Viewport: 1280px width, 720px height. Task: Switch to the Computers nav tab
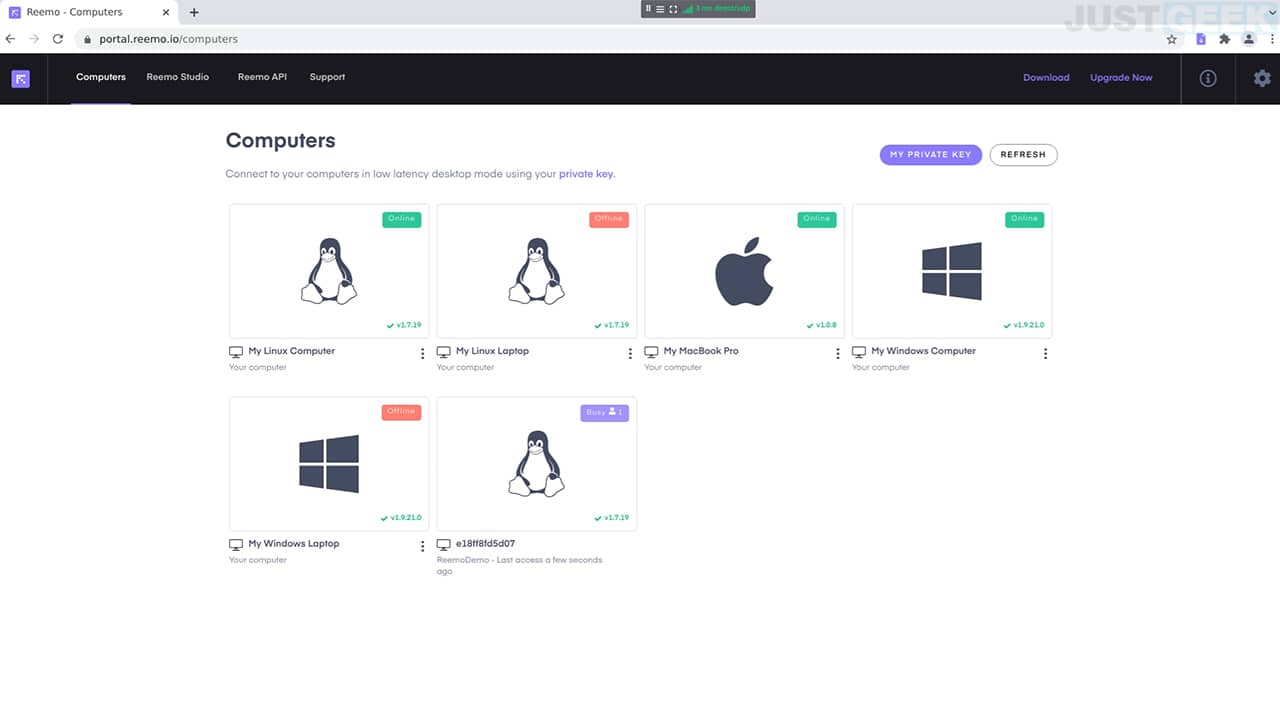coord(101,77)
